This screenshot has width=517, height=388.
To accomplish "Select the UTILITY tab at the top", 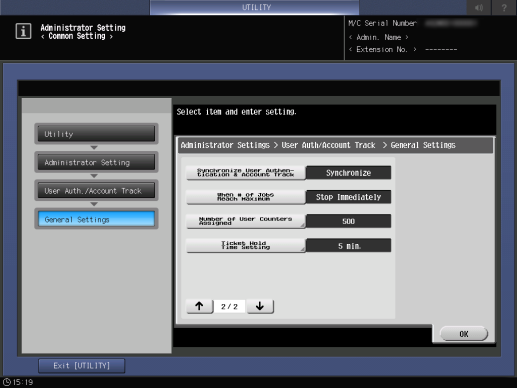I will coord(255,7).
